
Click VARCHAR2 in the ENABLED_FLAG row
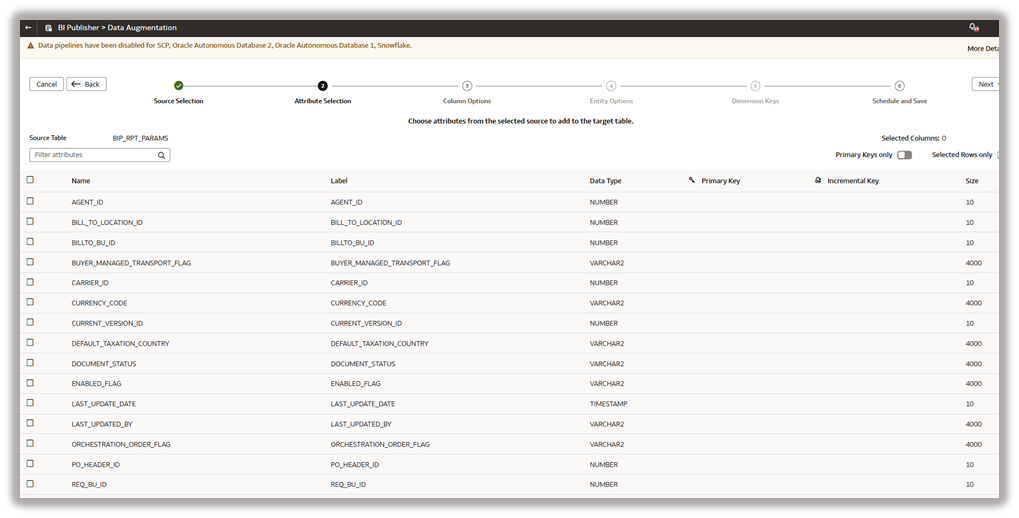(x=606, y=383)
